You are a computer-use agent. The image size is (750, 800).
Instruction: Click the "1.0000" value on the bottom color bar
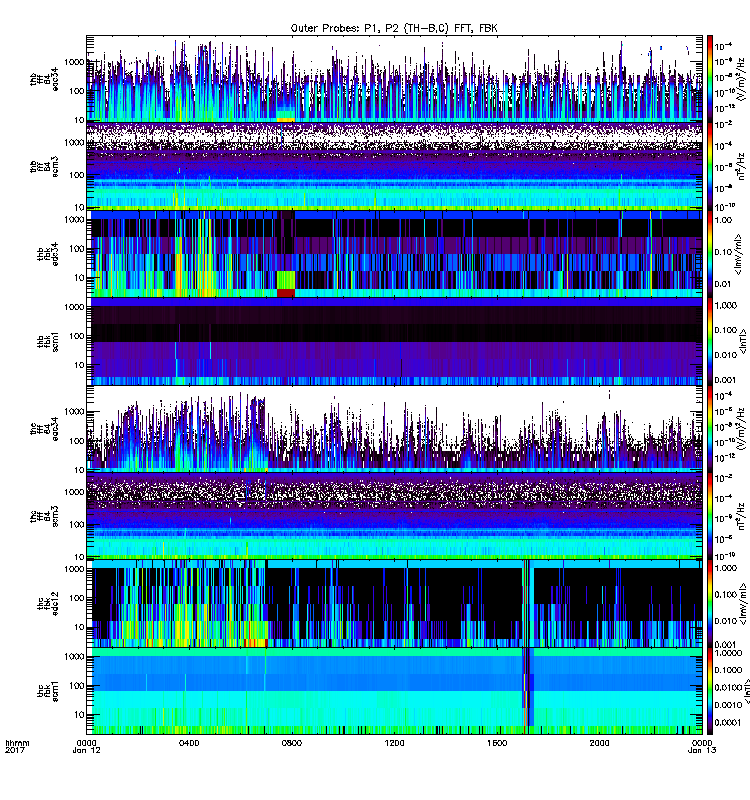[729, 653]
